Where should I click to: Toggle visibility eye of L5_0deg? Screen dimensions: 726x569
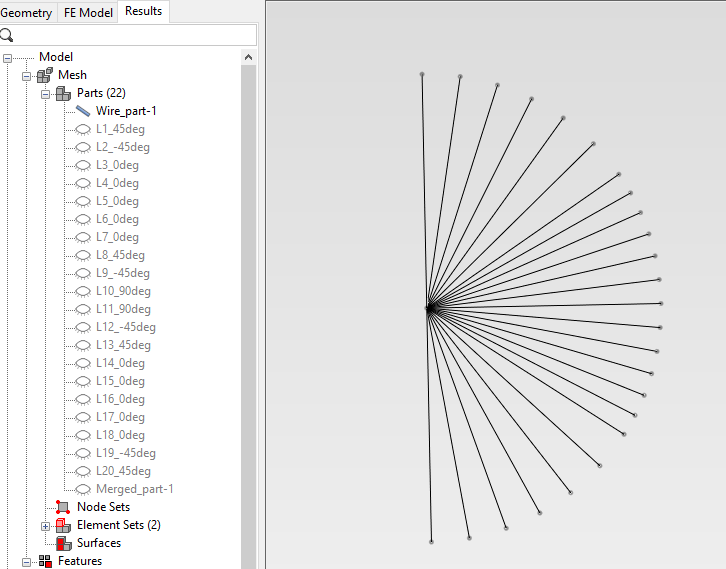(x=83, y=201)
